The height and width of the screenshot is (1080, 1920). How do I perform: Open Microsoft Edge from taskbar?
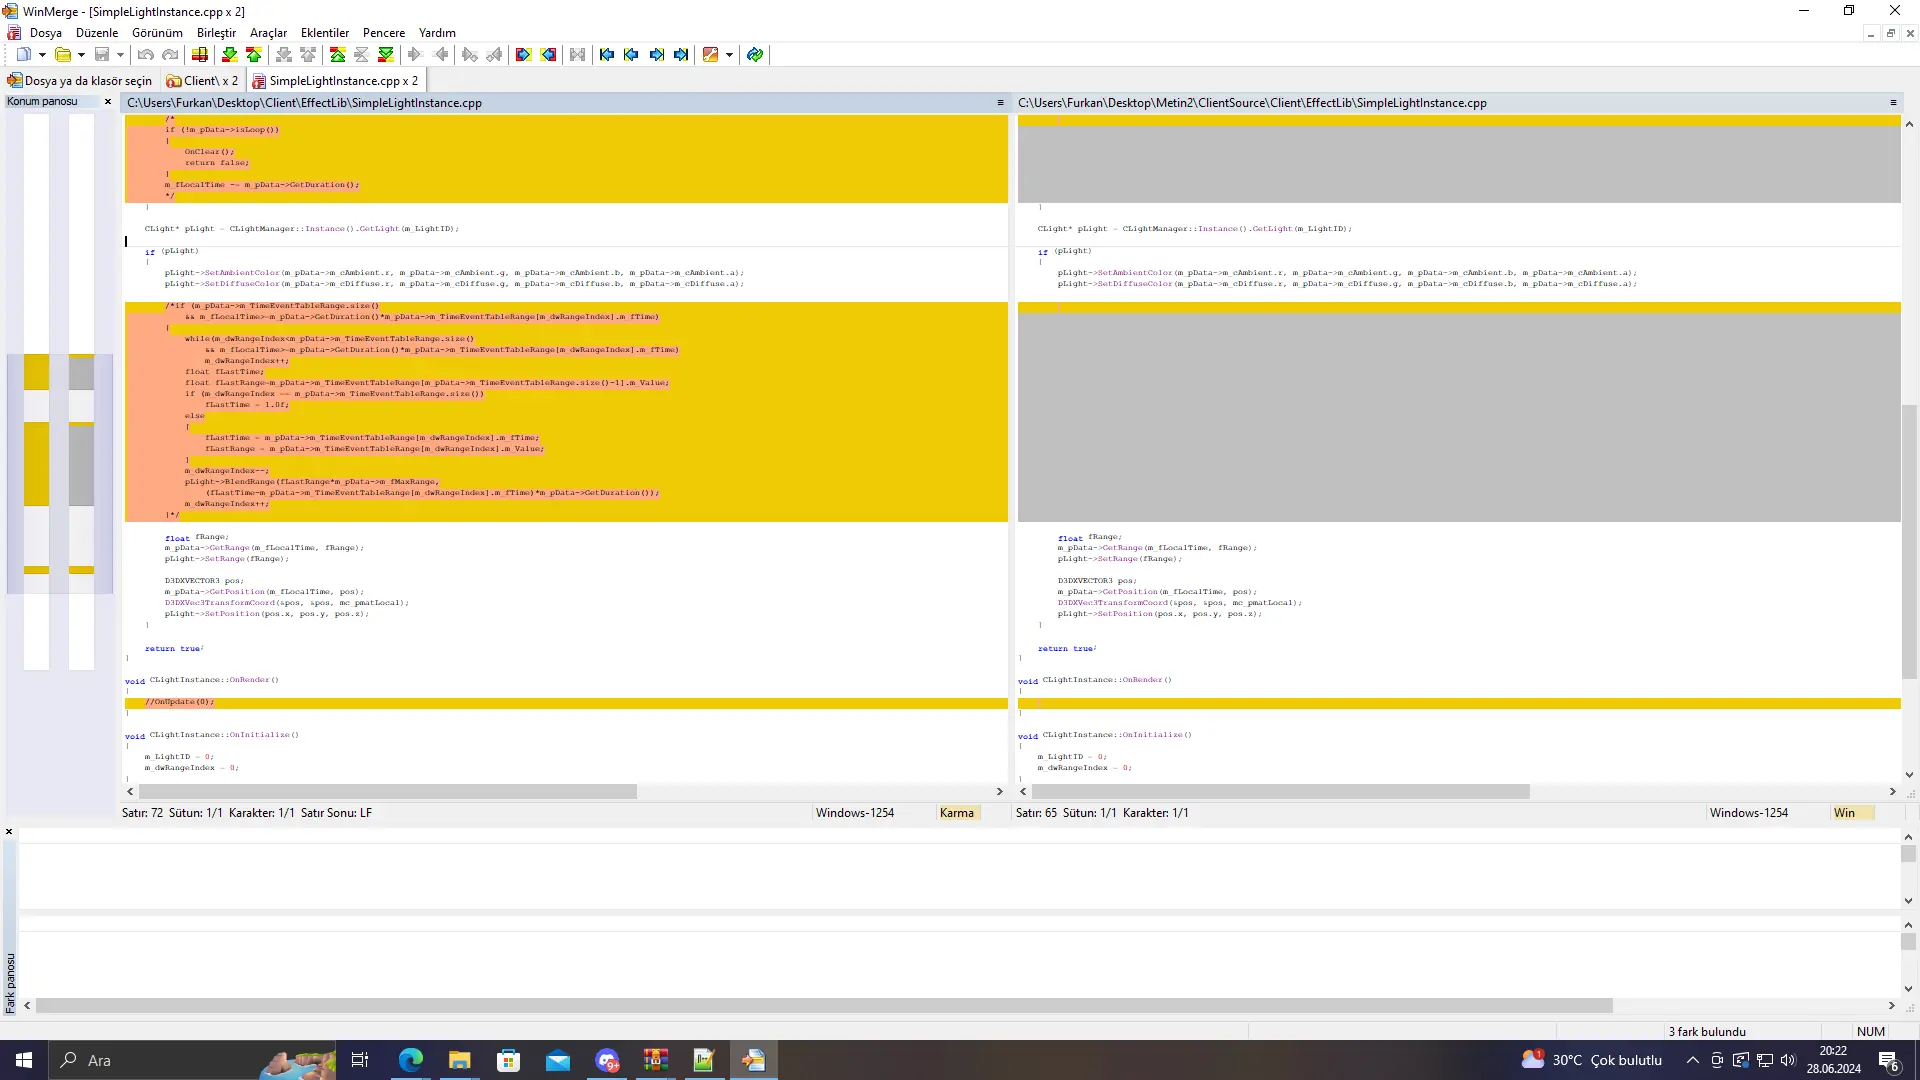[x=411, y=1060]
